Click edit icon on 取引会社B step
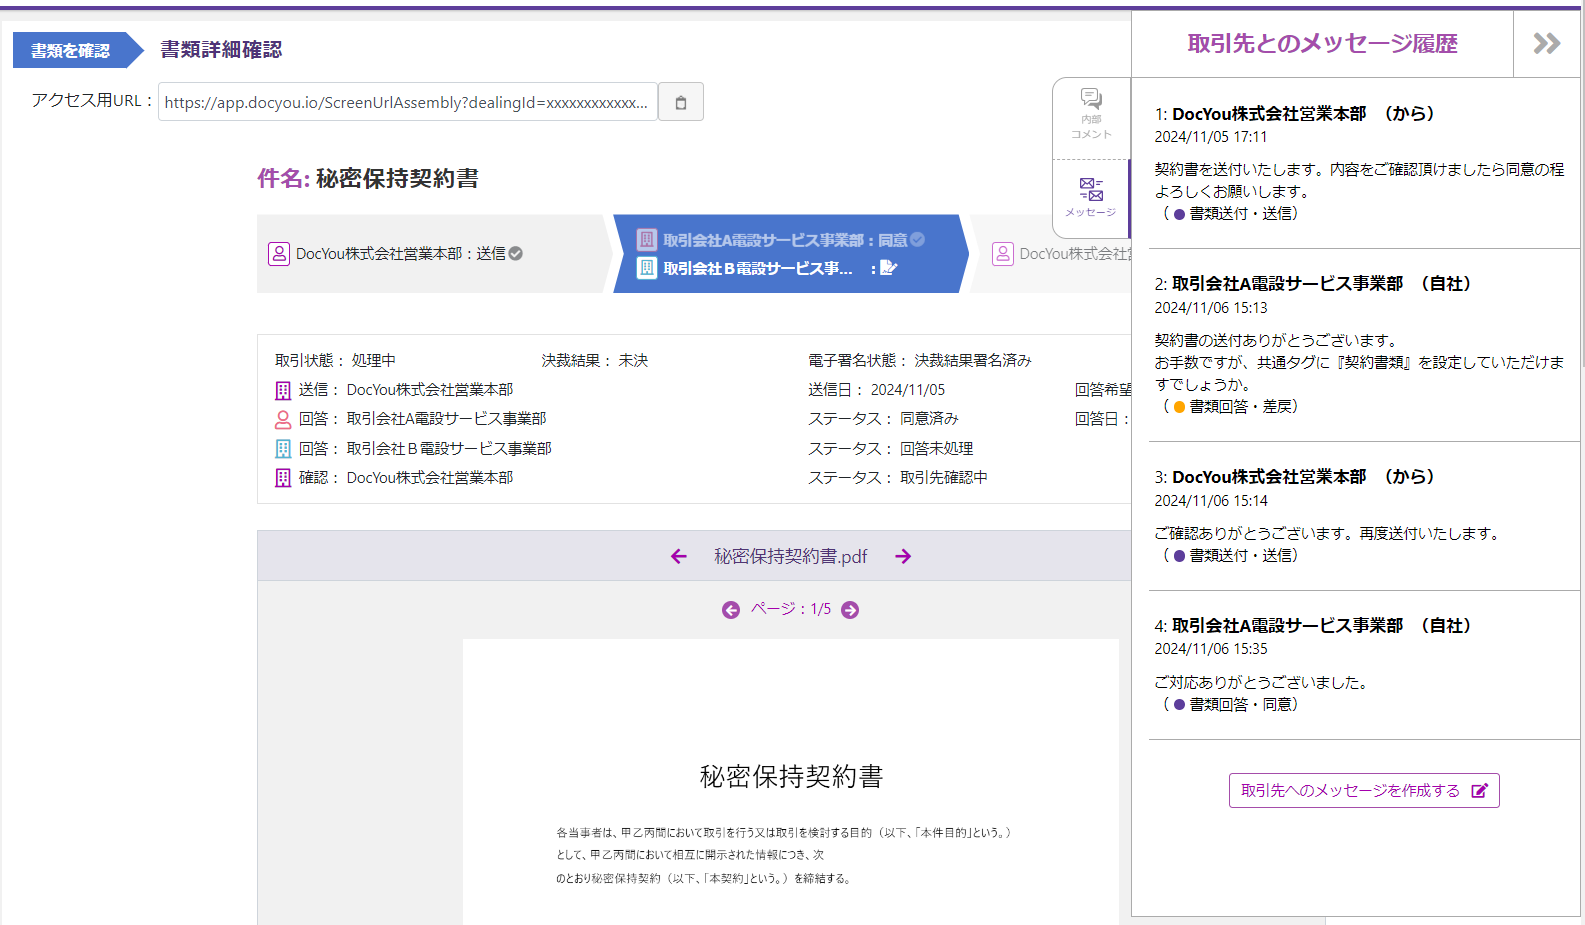Image resolution: width=1585 pixels, height=925 pixels. [888, 268]
